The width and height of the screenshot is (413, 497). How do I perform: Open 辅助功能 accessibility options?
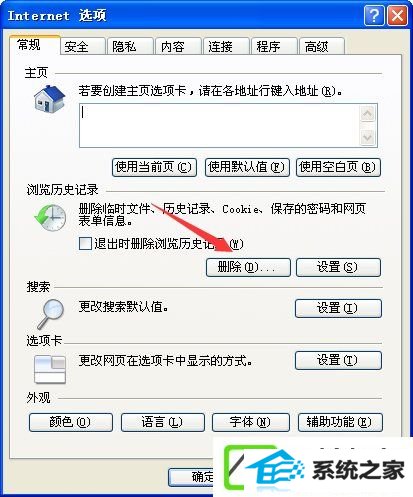click(x=340, y=422)
